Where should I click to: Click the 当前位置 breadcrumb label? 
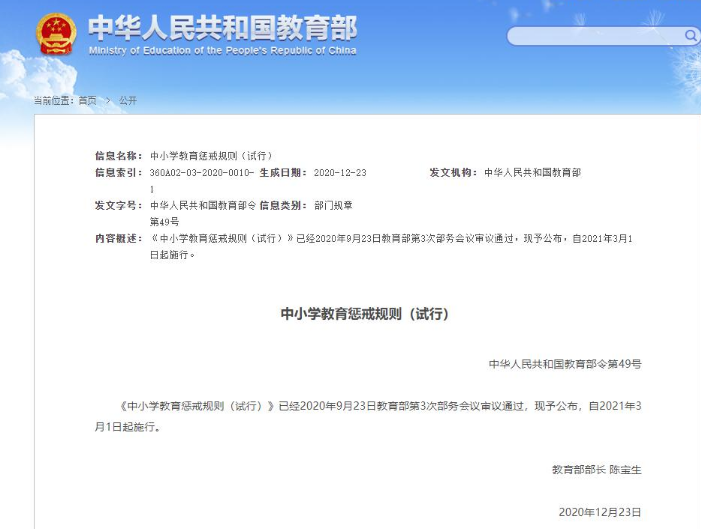[54, 101]
